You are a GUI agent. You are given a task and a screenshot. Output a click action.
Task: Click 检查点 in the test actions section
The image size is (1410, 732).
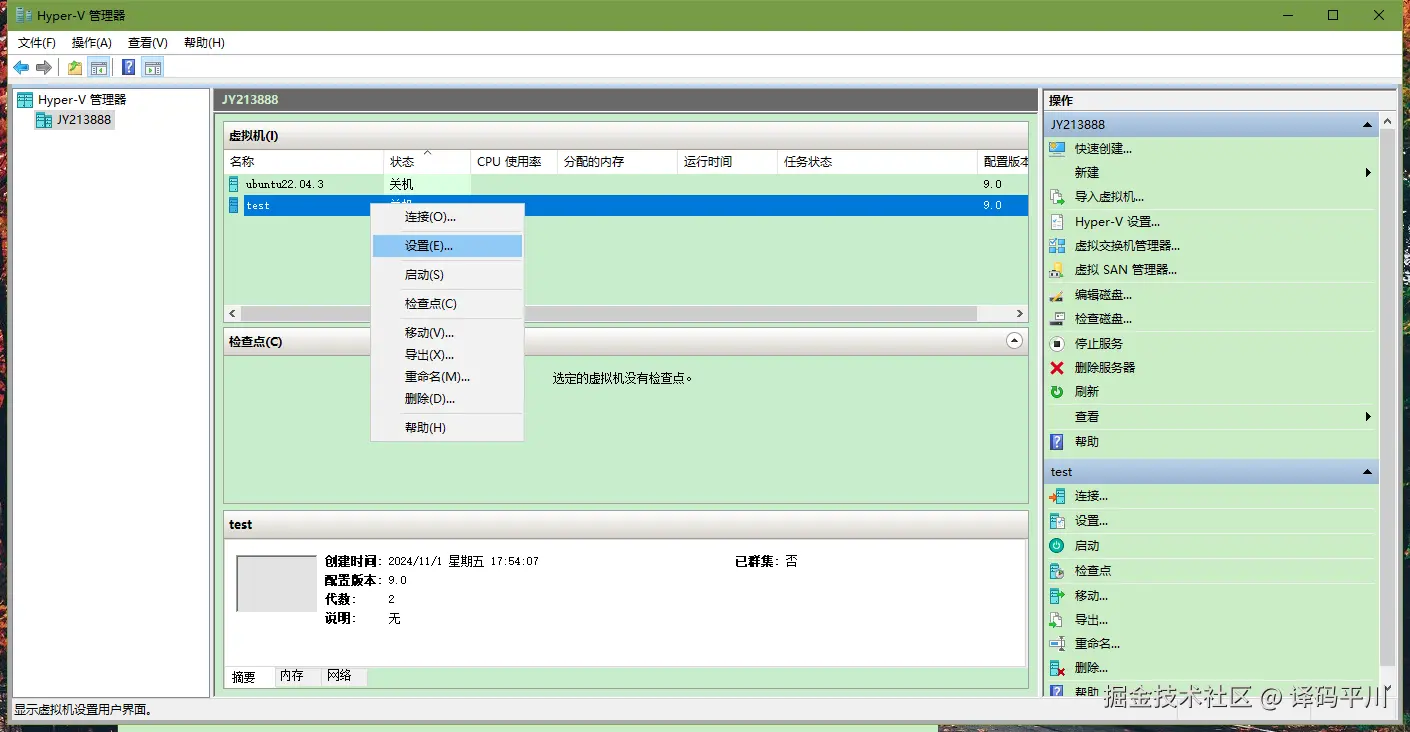[1093, 570]
